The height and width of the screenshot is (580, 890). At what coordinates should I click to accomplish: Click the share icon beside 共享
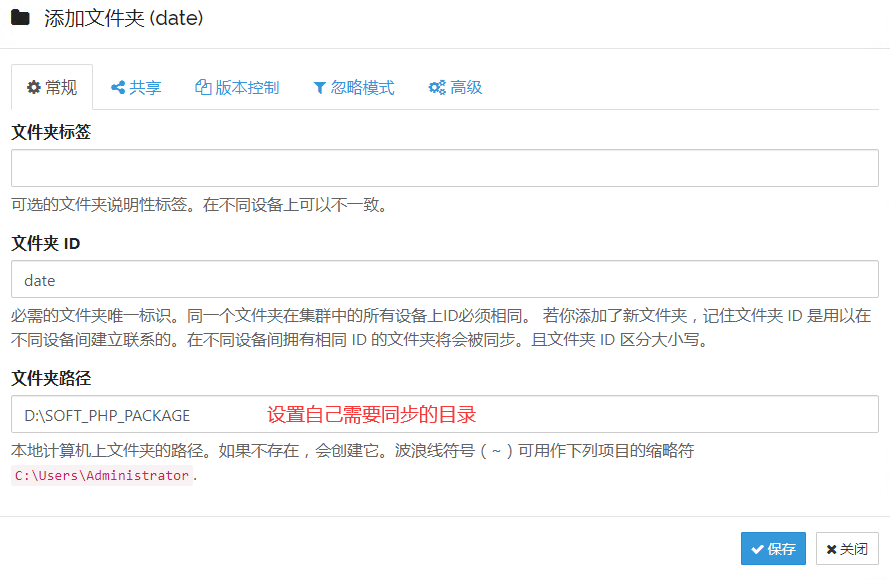pos(118,88)
